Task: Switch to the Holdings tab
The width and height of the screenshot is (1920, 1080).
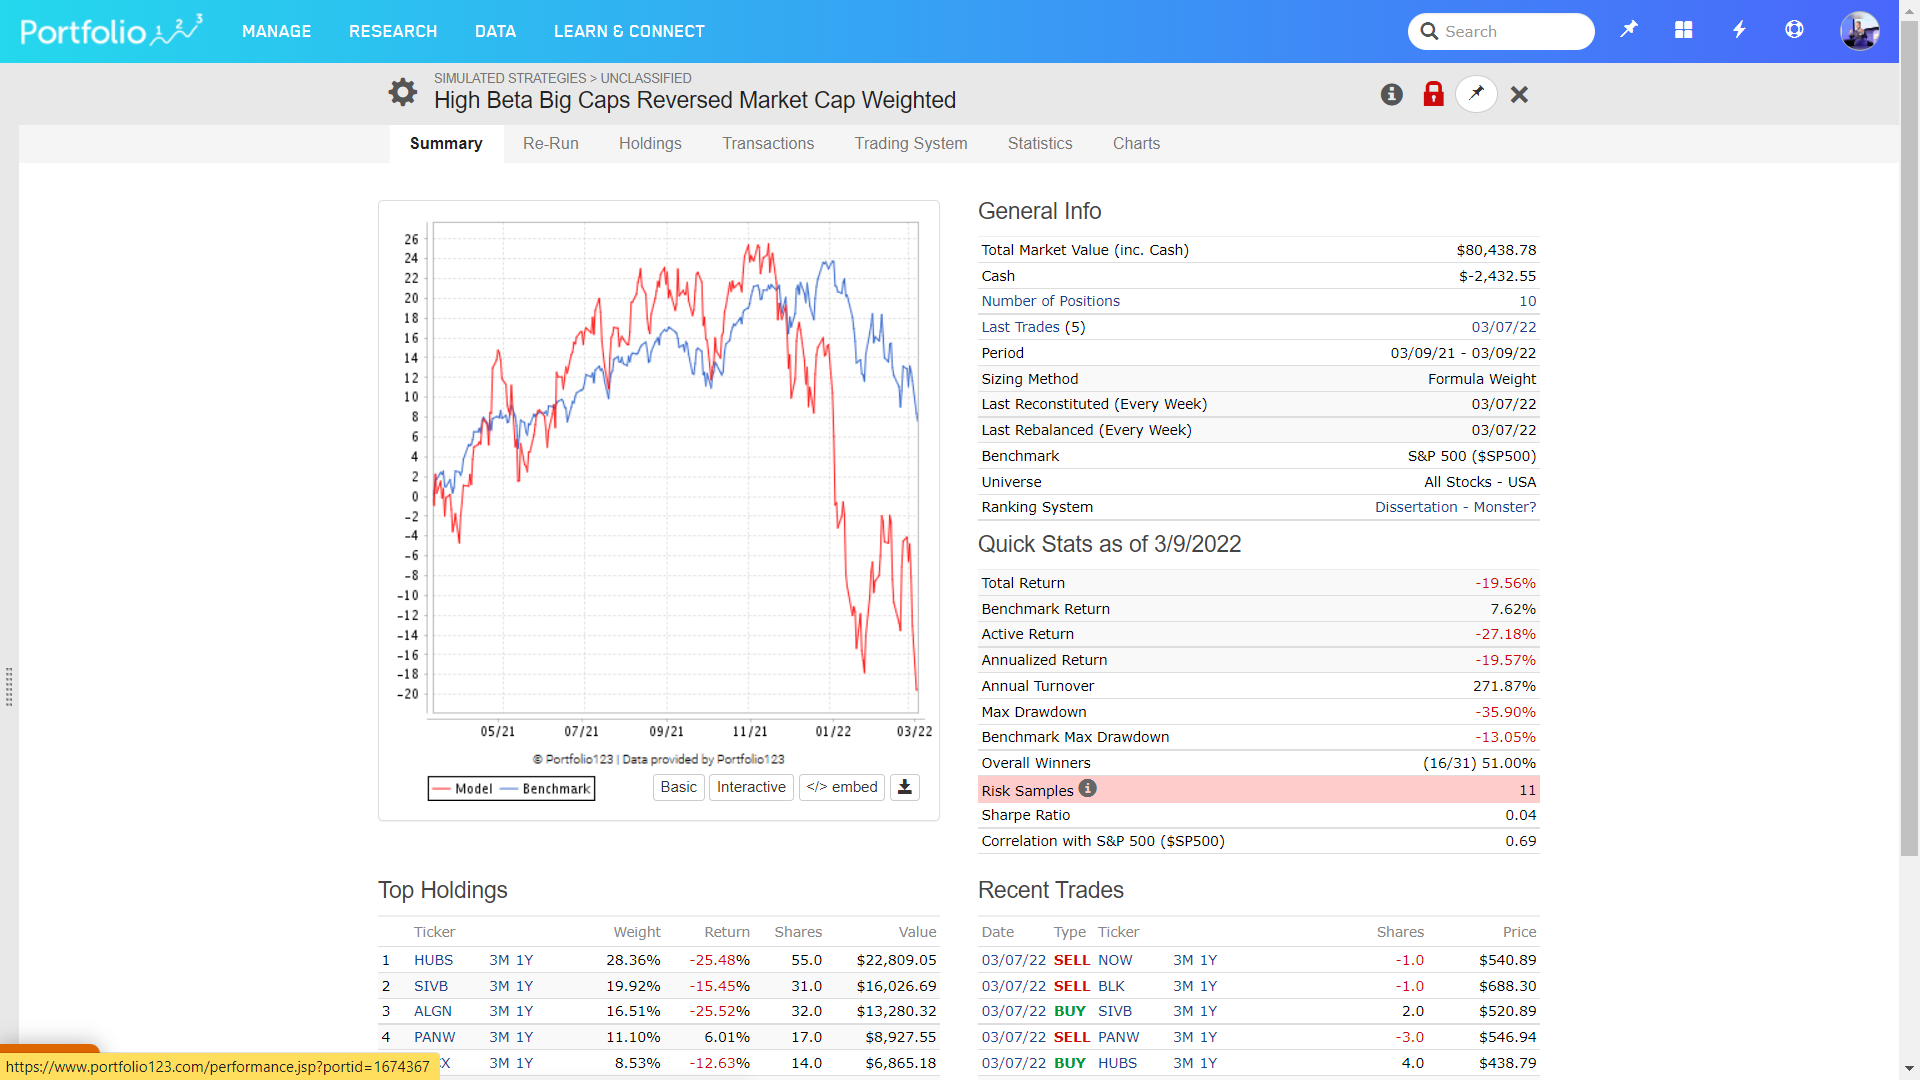Action: pos(650,143)
